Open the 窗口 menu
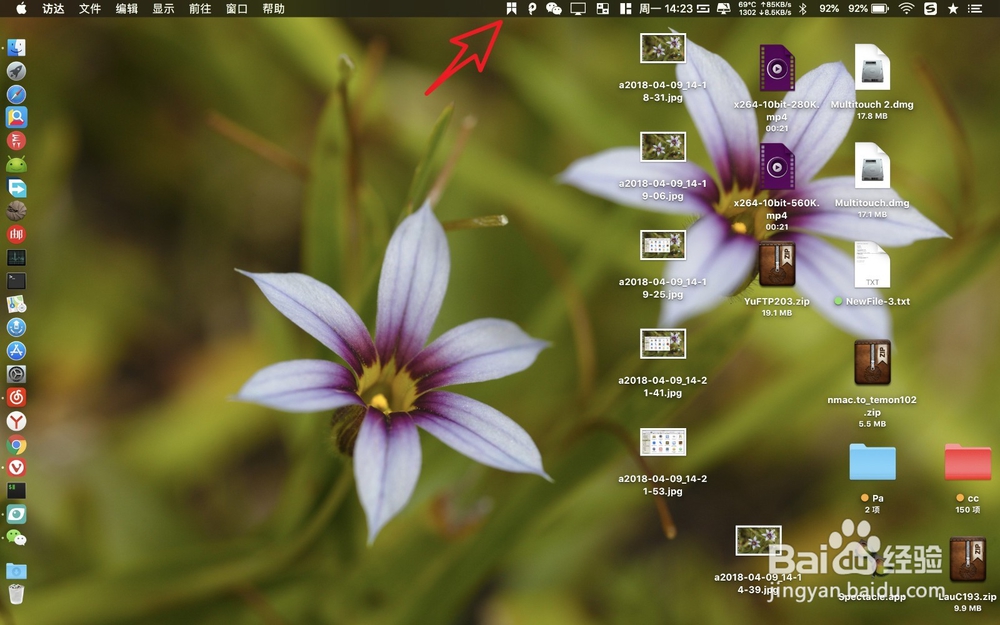The width and height of the screenshot is (1000, 625). click(237, 8)
